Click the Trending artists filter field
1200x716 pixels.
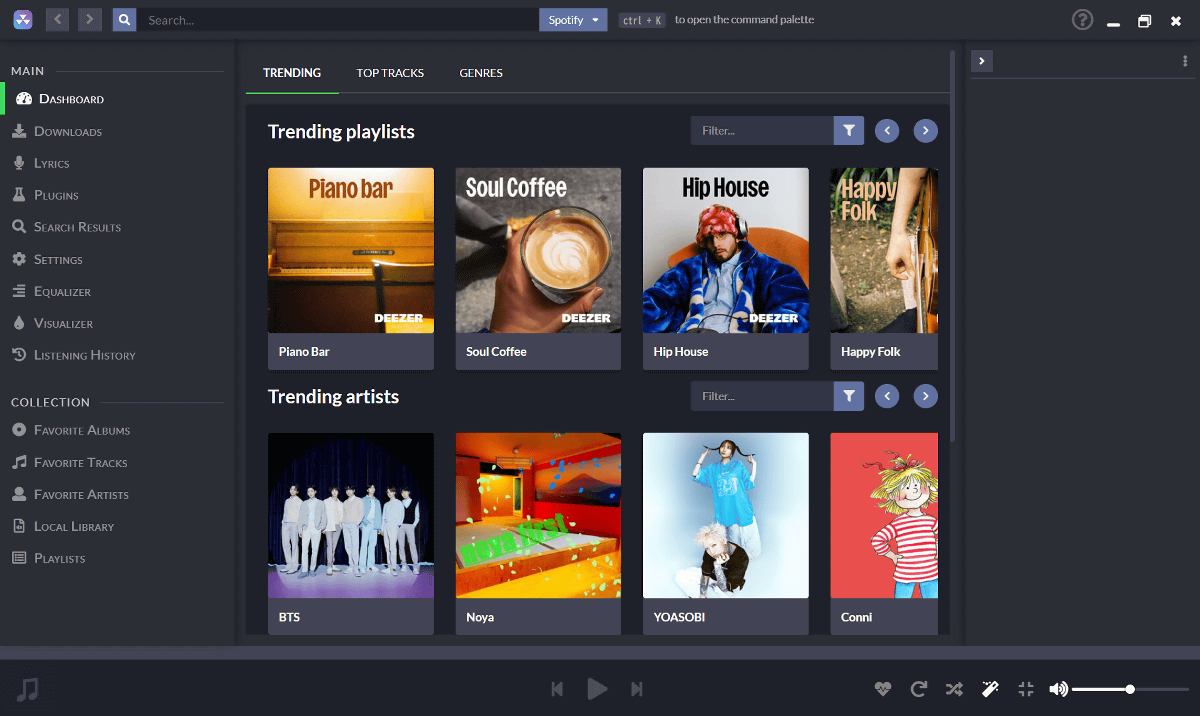pyautogui.click(x=762, y=396)
